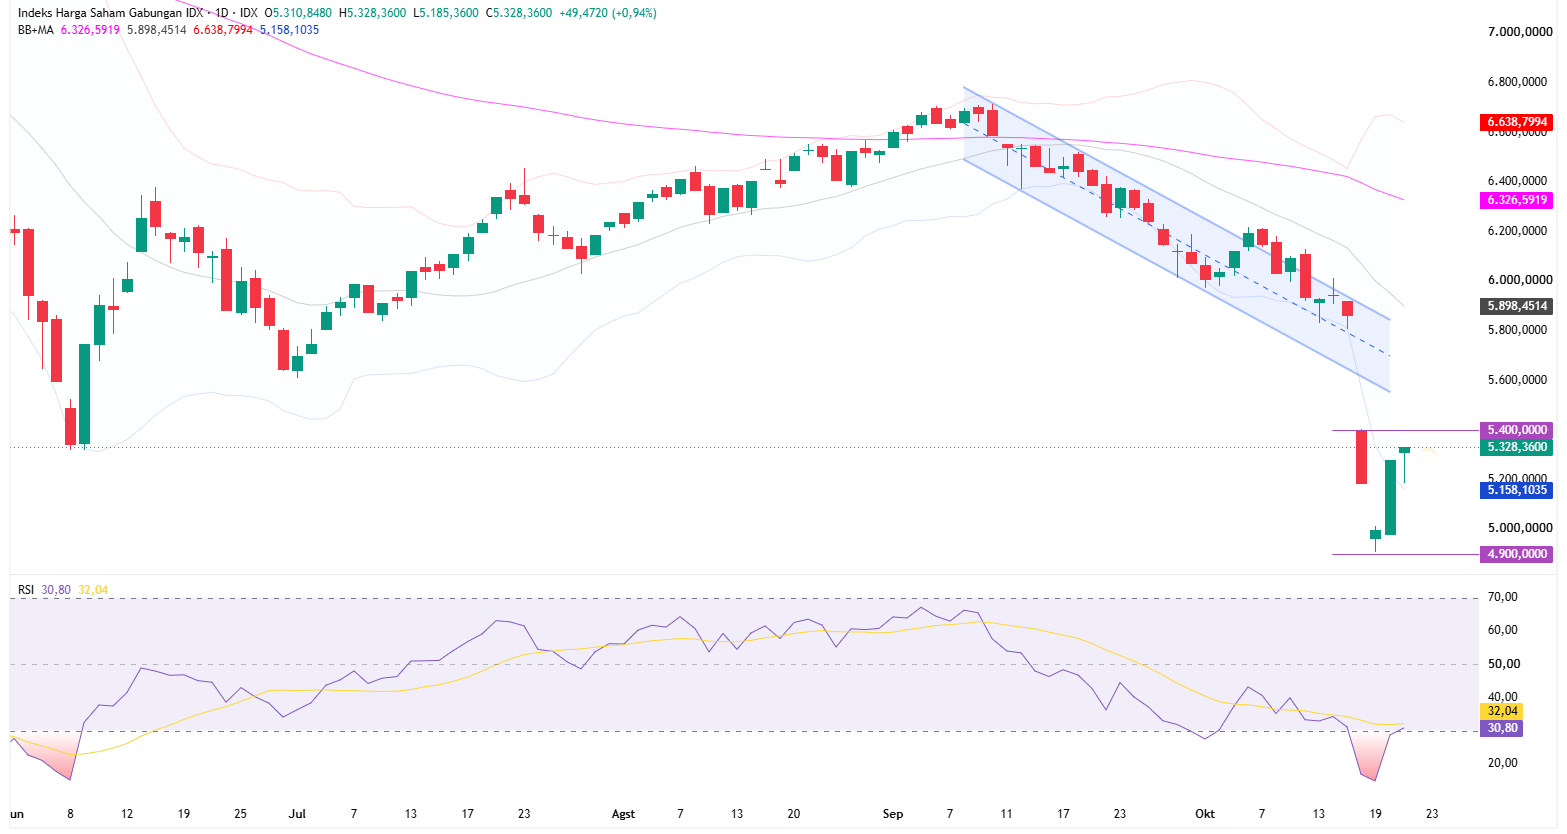Image resolution: width=1567 pixels, height=834 pixels.
Task: Click the 25 date on time axis
Action: pyautogui.click(x=240, y=814)
